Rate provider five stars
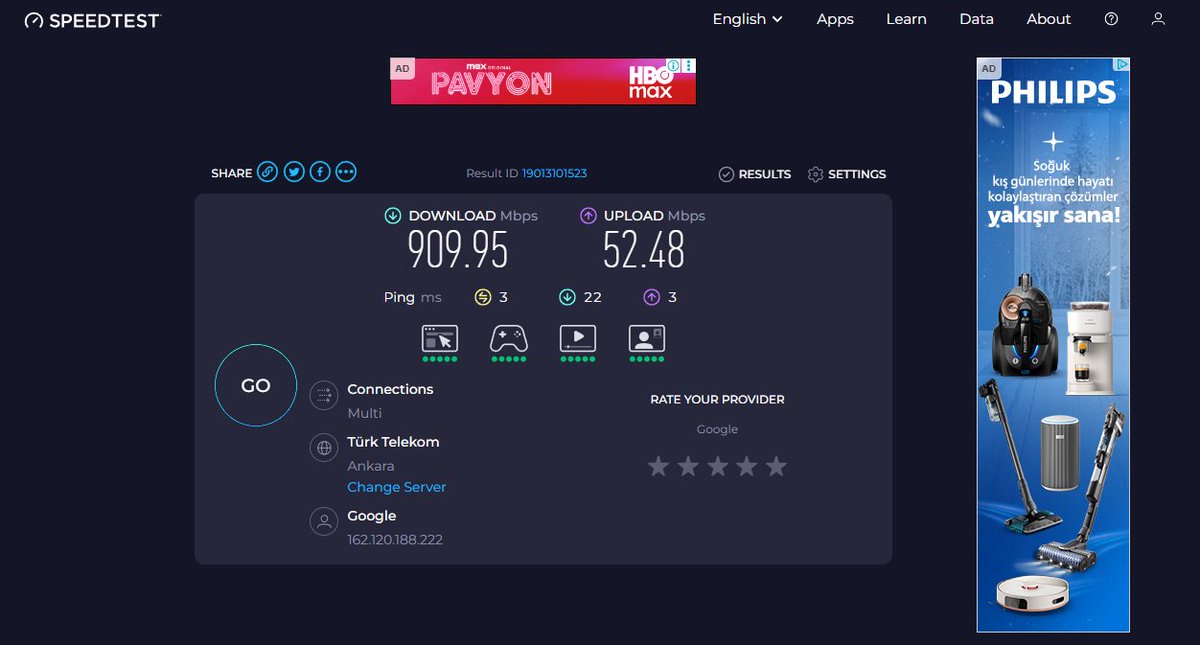Image resolution: width=1200 pixels, height=645 pixels. point(777,466)
